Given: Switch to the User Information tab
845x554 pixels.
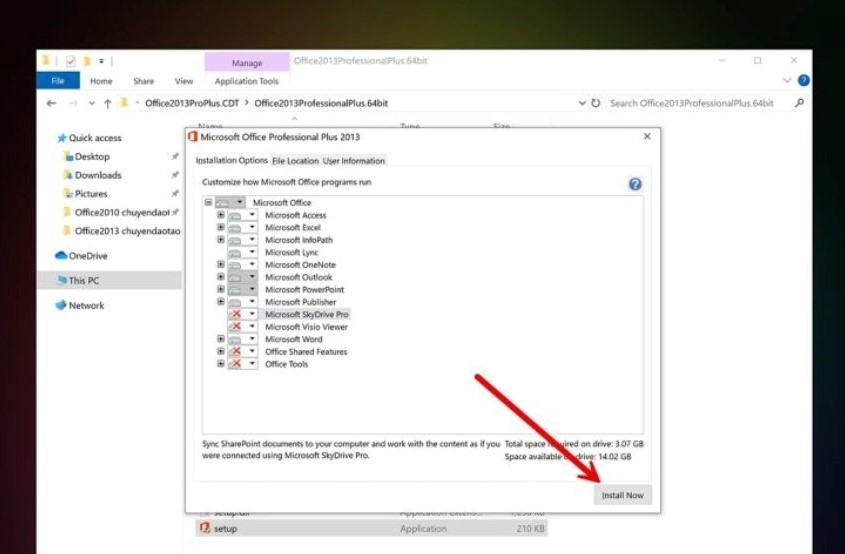Looking at the screenshot, I should [x=354, y=161].
